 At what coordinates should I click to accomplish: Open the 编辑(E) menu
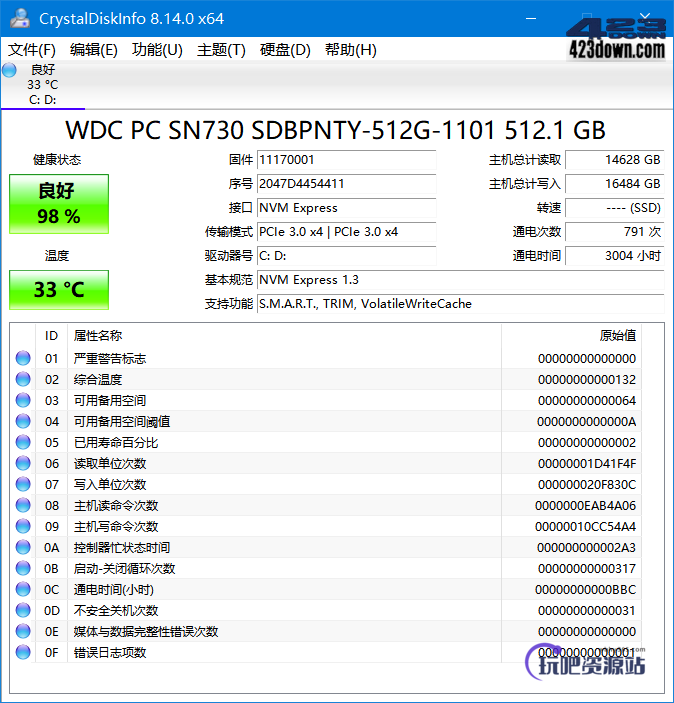93,50
